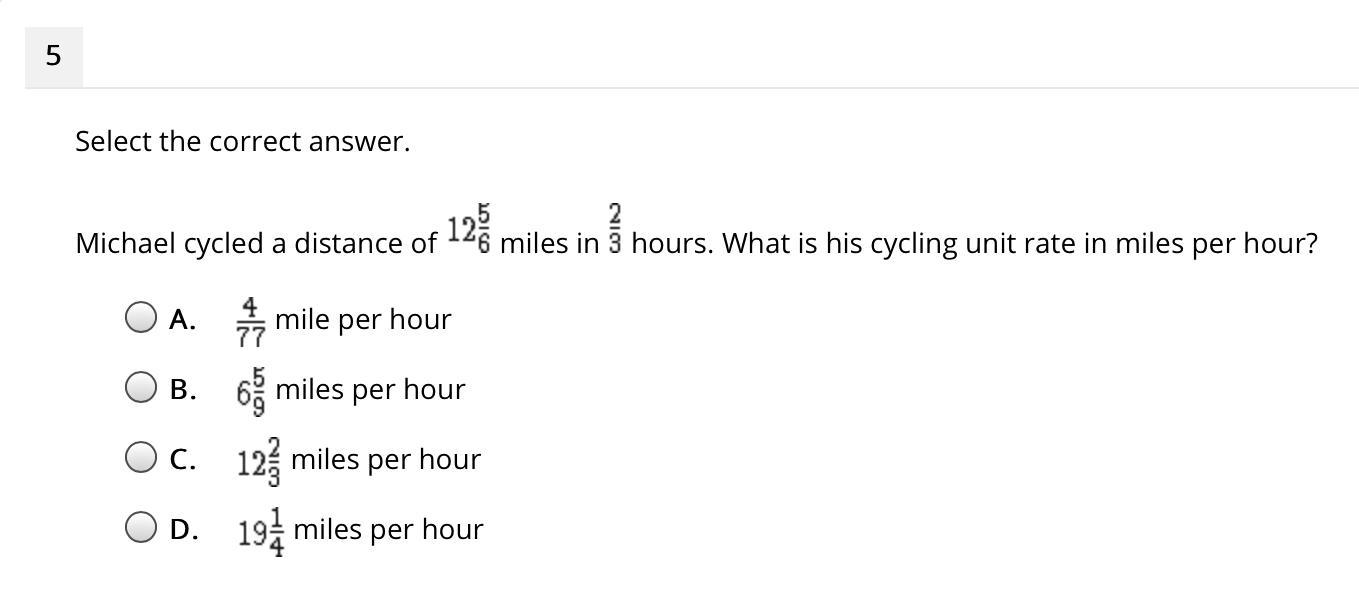Click the letter label "B."
The image size is (1359, 605).
[182, 389]
